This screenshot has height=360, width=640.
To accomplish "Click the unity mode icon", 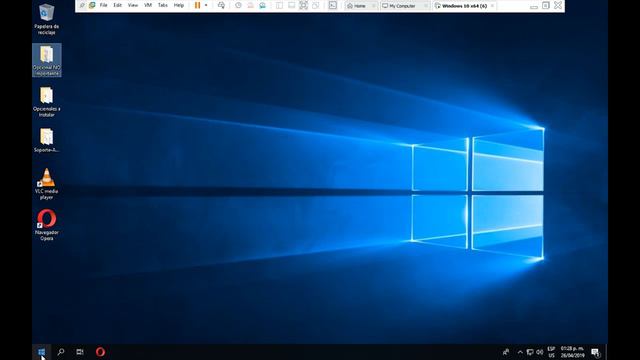I will [x=316, y=5].
